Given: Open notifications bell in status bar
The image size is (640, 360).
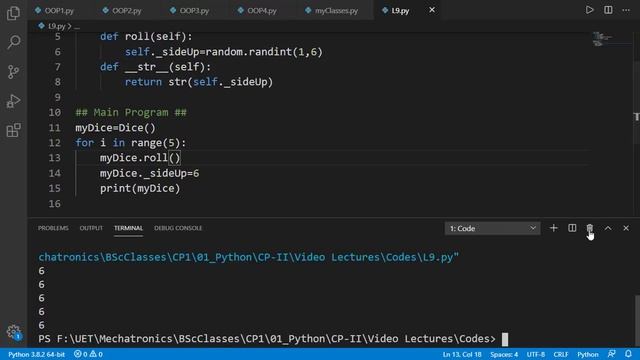Looking at the screenshot, I should [628, 354].
